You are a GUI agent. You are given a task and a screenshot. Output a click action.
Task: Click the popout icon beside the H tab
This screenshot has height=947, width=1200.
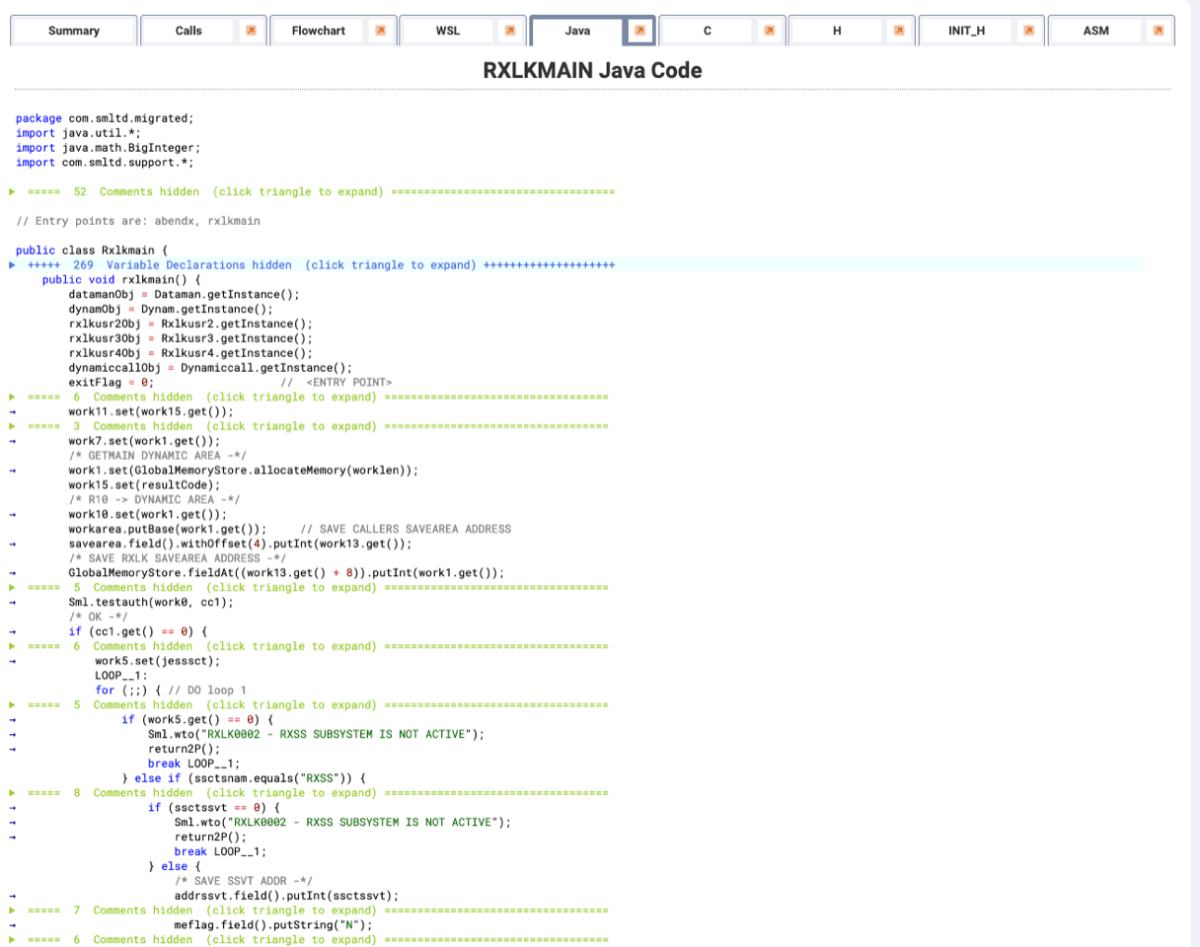898,31
